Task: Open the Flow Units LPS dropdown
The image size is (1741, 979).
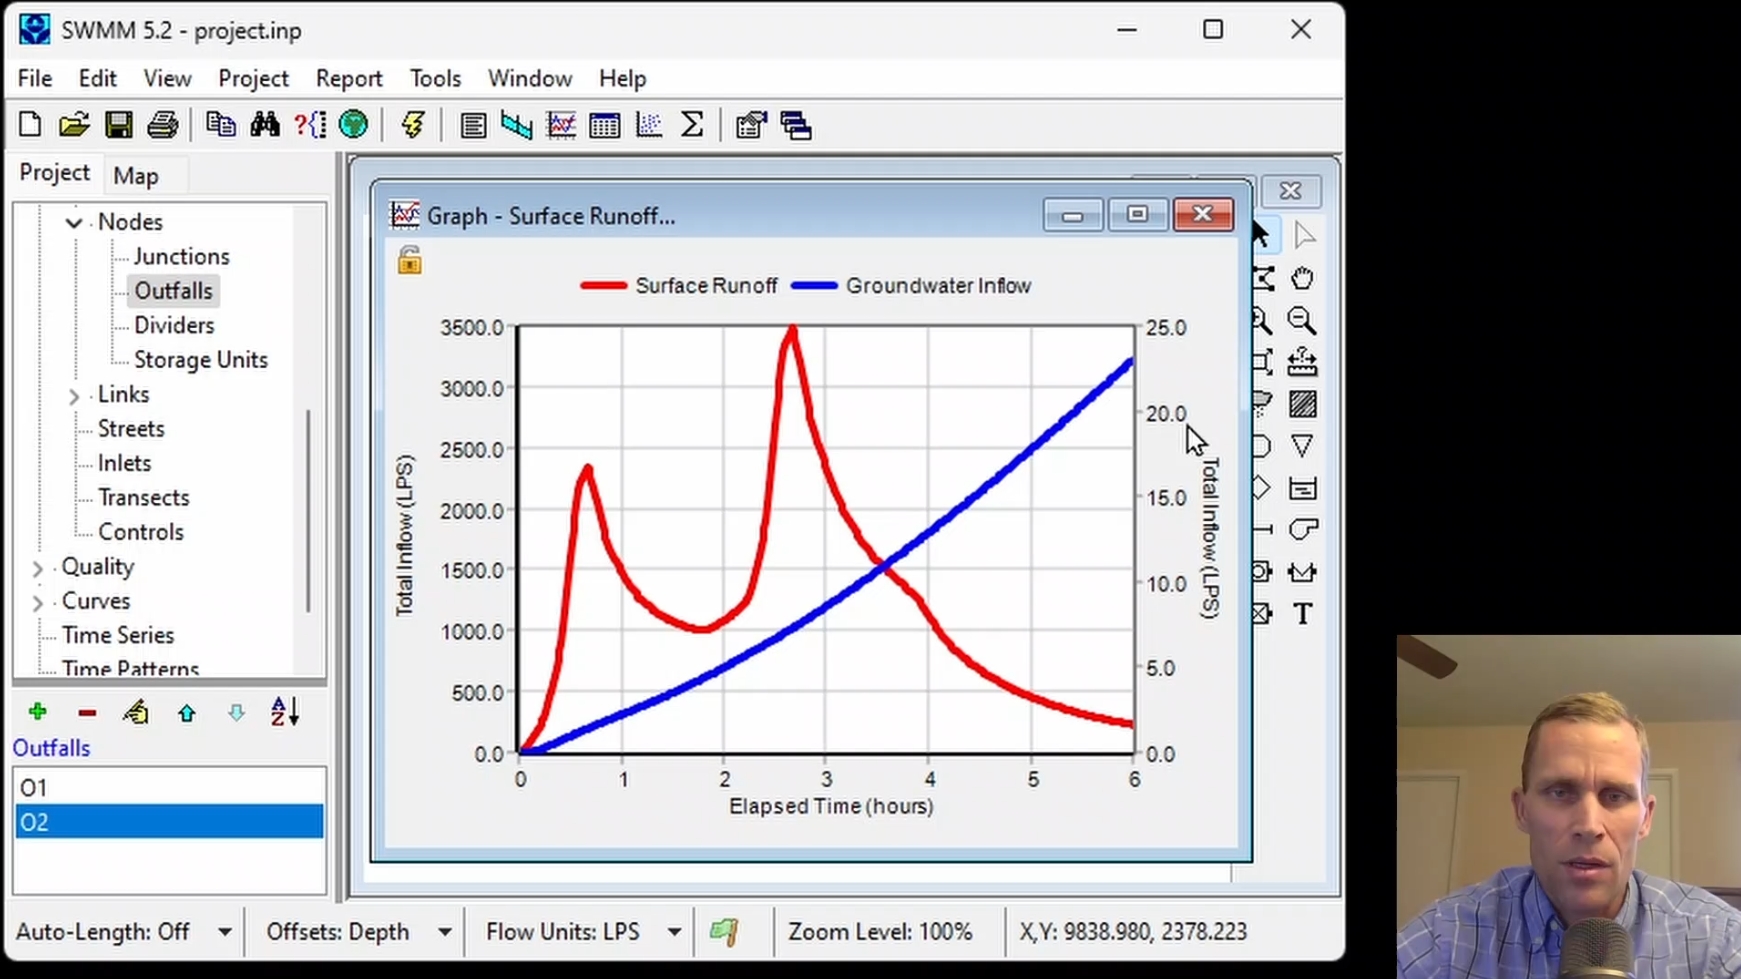Action: (675, 932)
